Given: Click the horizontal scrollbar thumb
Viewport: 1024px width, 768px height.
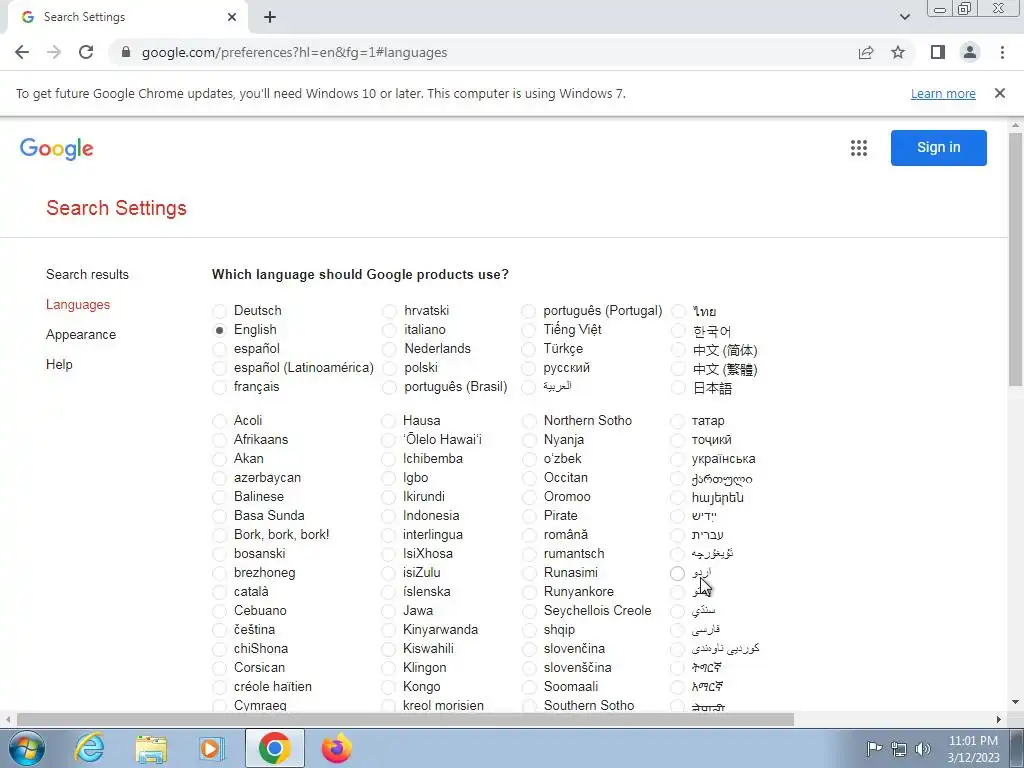Looking at the screenshot, I should tap(405, 719).
